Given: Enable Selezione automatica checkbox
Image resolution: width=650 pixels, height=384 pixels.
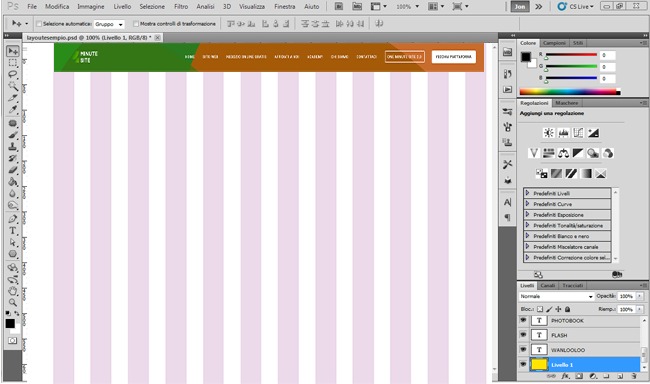Looking at the screenshot, I should click(x=39, y=24).
